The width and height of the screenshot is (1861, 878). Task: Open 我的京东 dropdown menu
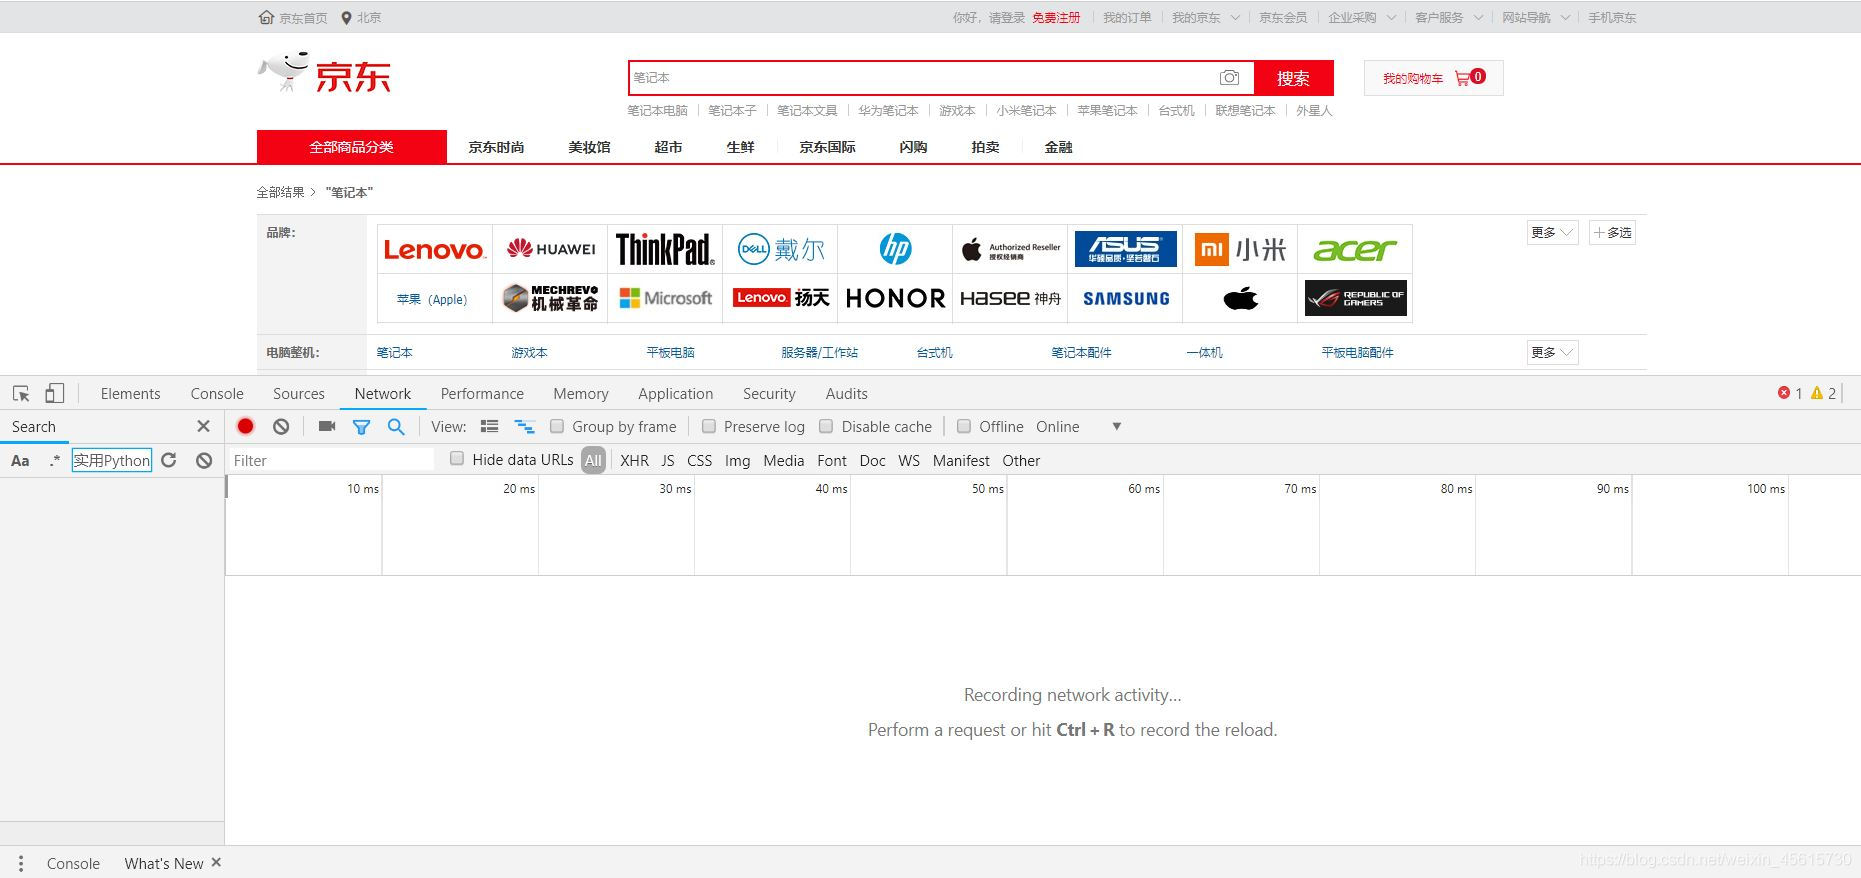pyautogui.click(x=1205, y=18)
